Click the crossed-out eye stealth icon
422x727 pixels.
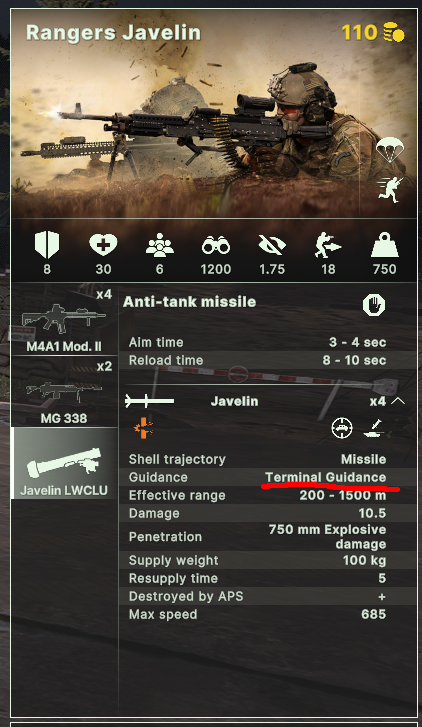[272, 244]
